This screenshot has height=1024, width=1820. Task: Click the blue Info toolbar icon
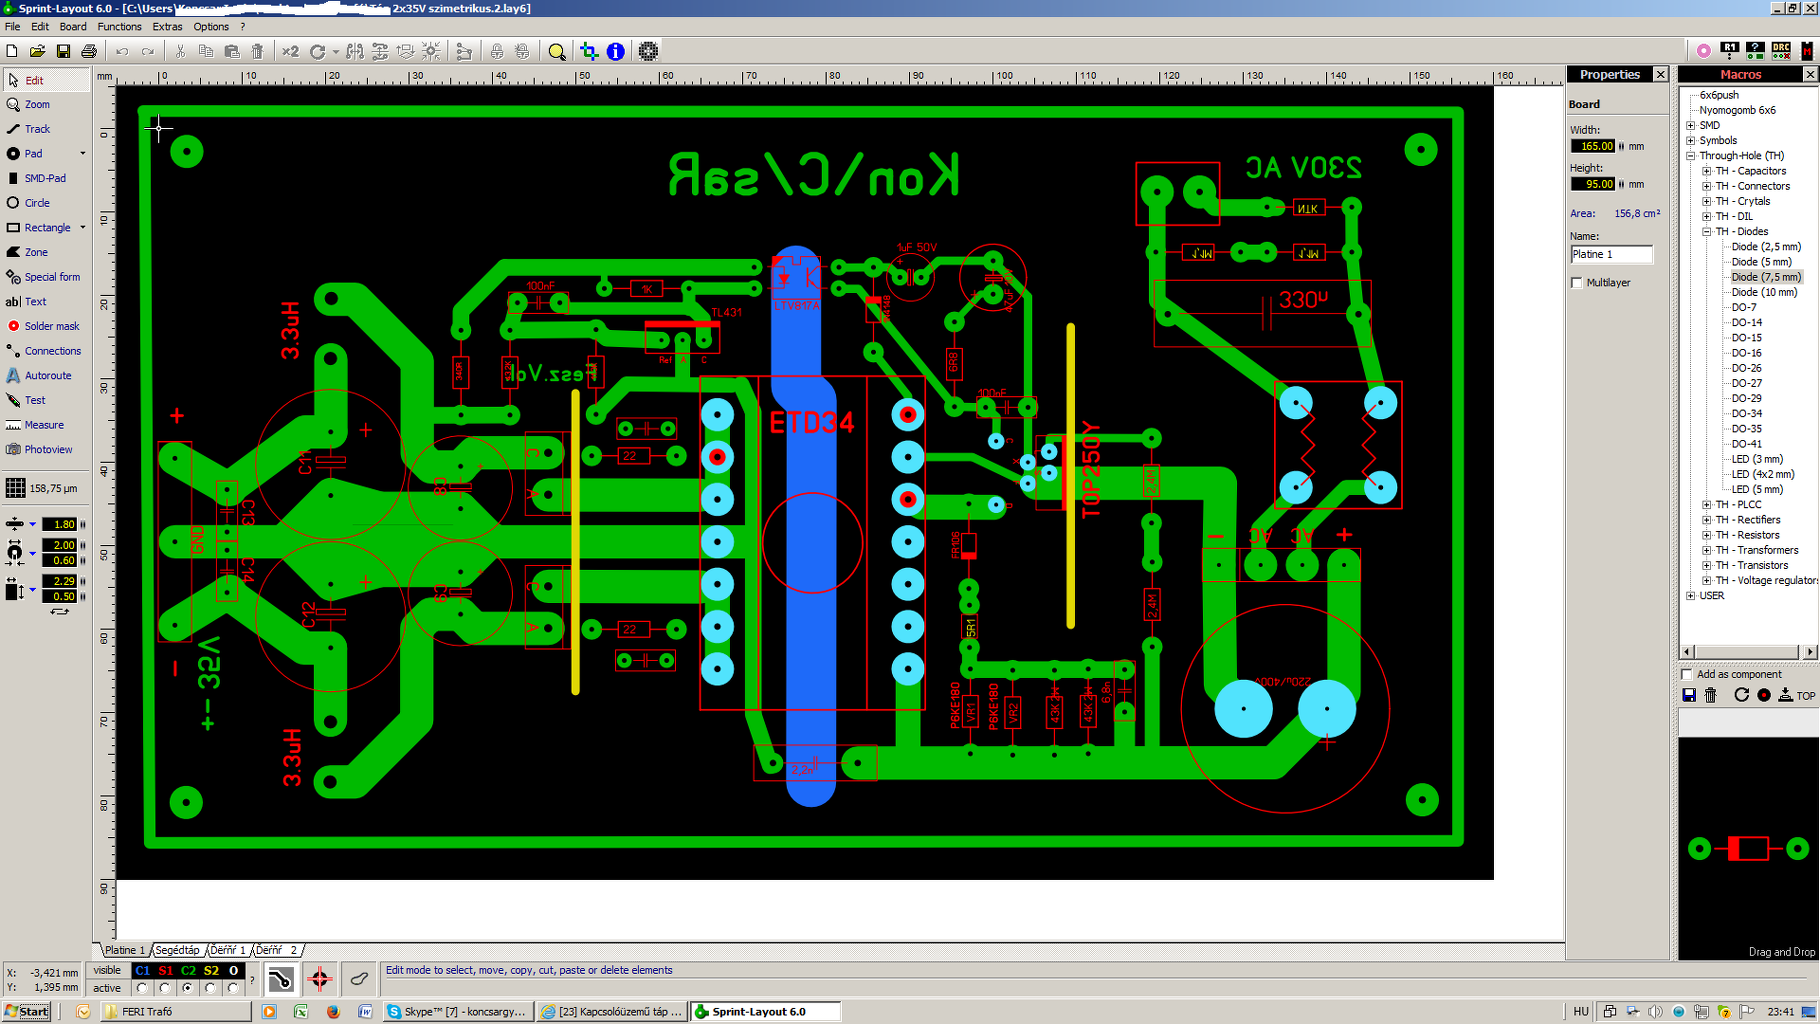pyautogui.click(x=616, y=51)
